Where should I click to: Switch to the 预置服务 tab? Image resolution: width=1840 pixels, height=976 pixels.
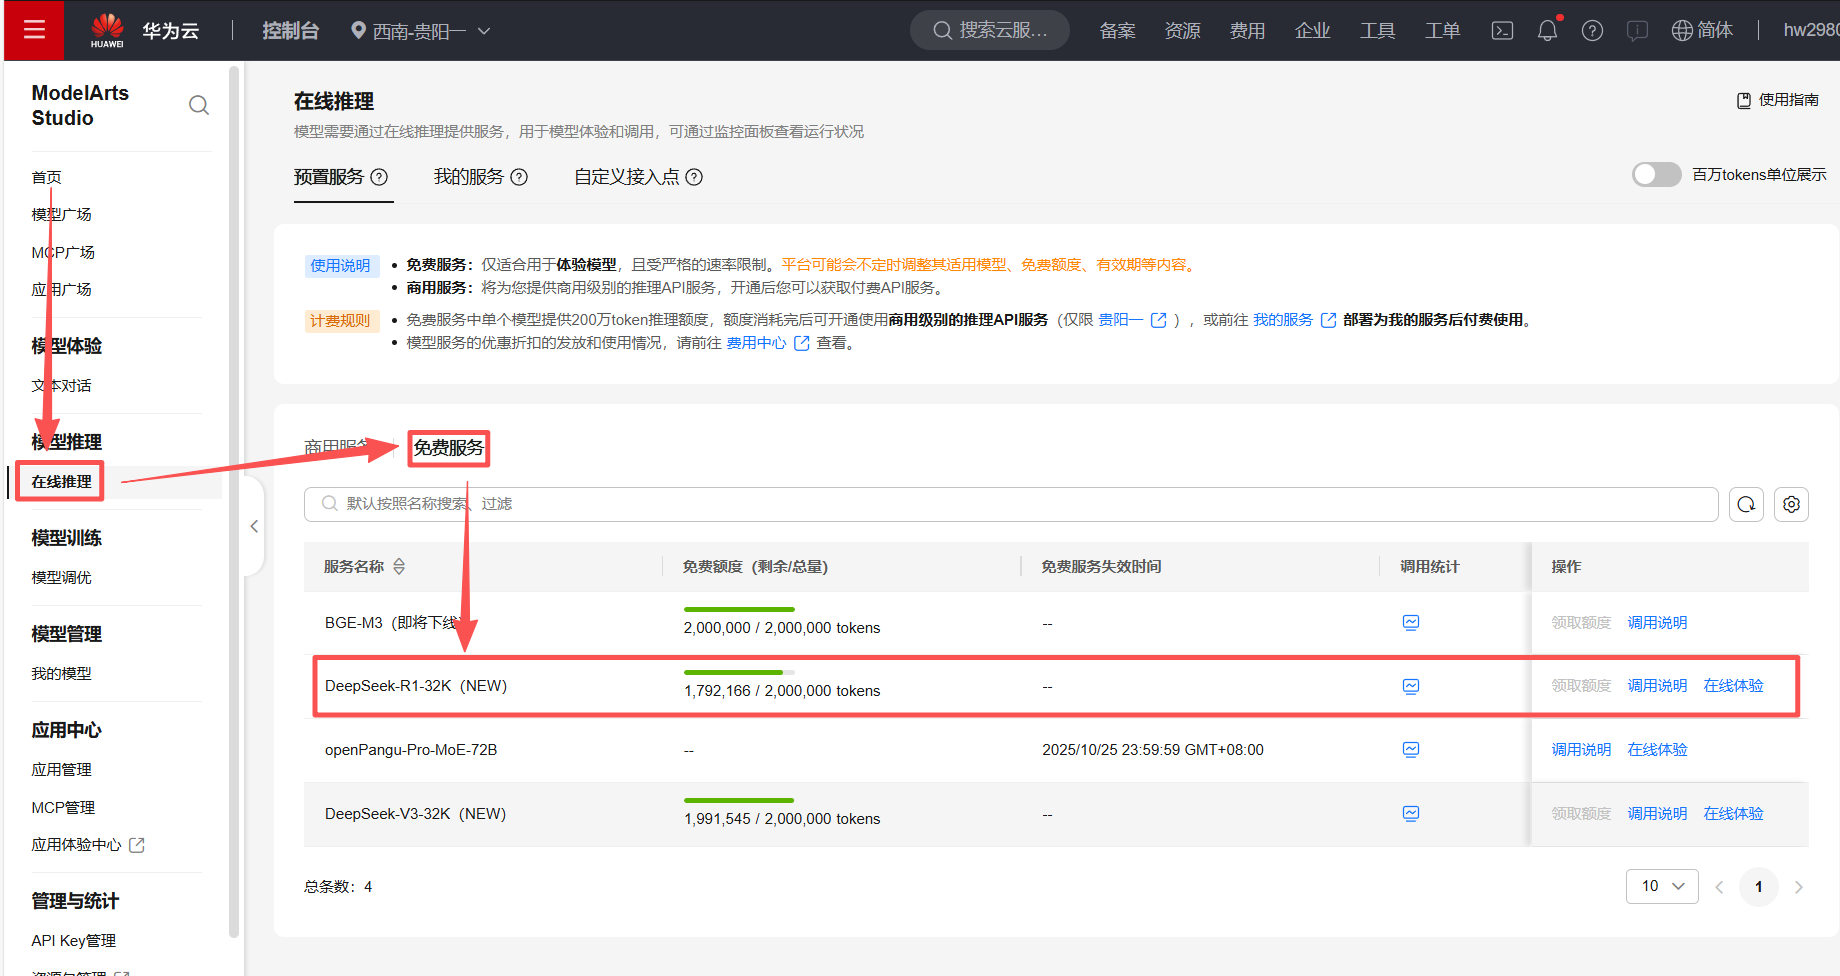click(329, 177)
